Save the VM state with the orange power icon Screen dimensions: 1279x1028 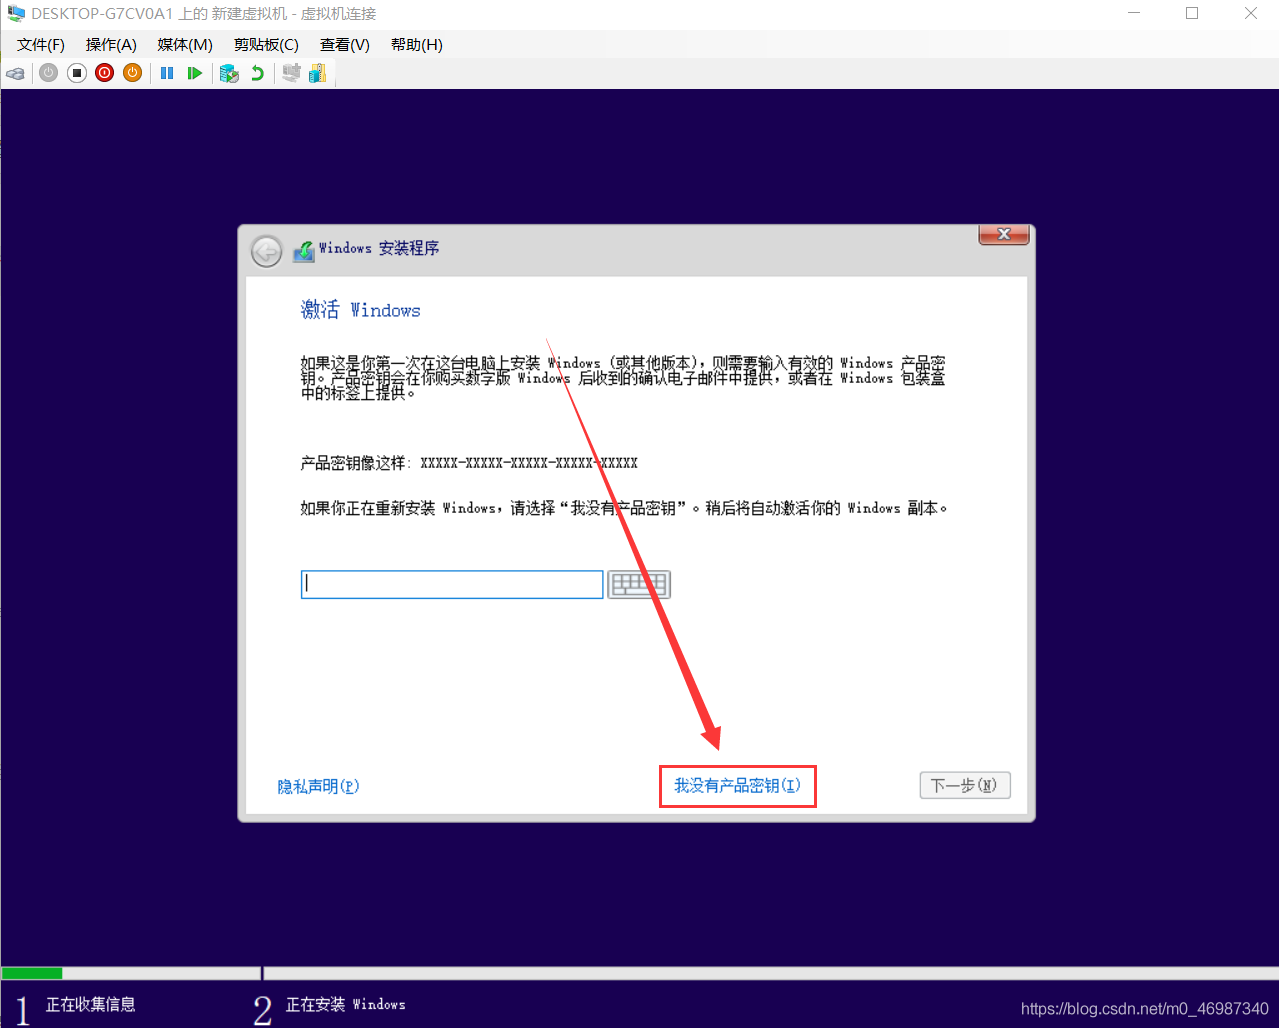pos(132,73)
